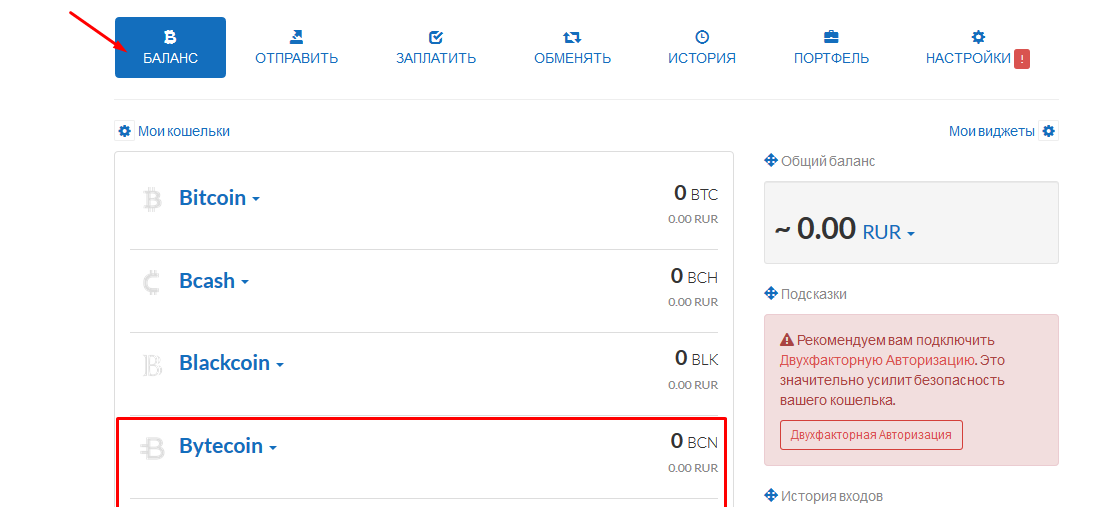Viewport: 1119px width, 507px height.
Task: Click the move handle icon for Подсказки
Action: click(x=771, y=293)
